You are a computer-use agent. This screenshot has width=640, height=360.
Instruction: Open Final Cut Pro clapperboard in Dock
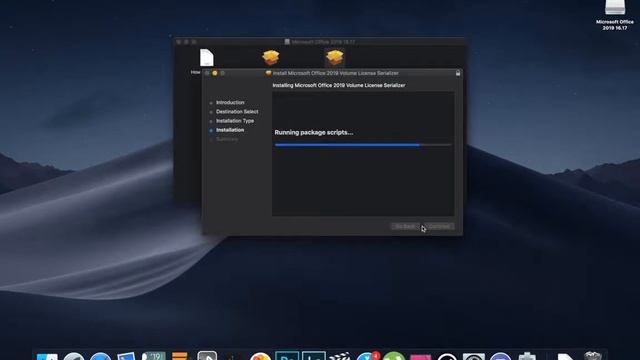(340, 356)
